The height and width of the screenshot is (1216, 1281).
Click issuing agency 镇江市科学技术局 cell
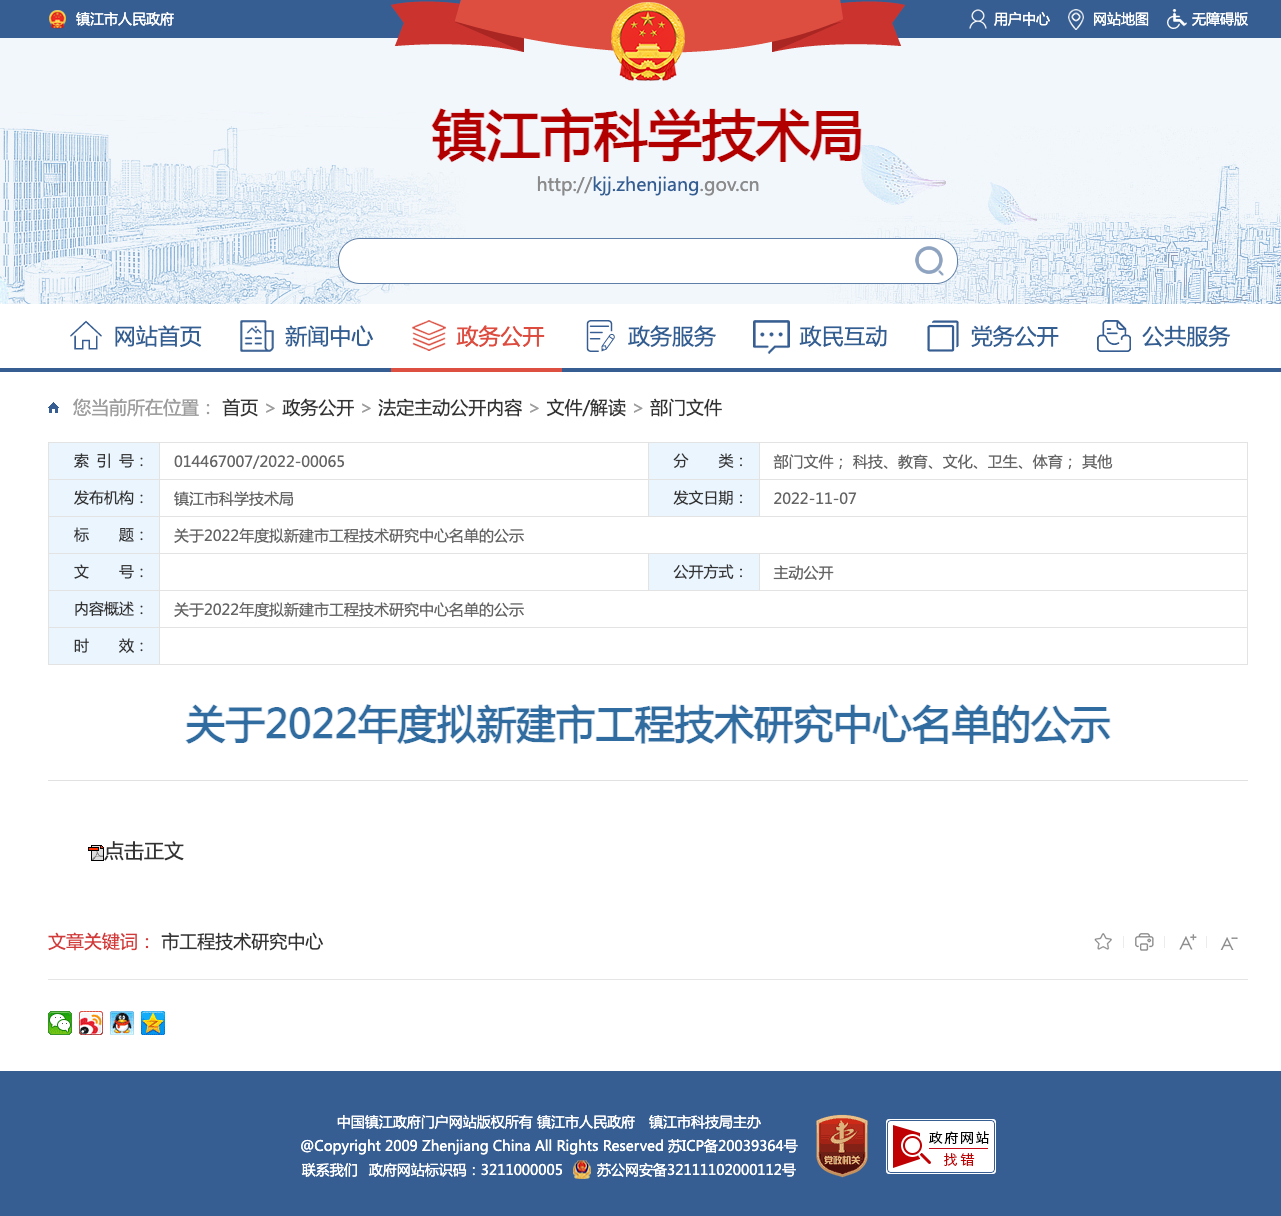[x=234, y=499]
